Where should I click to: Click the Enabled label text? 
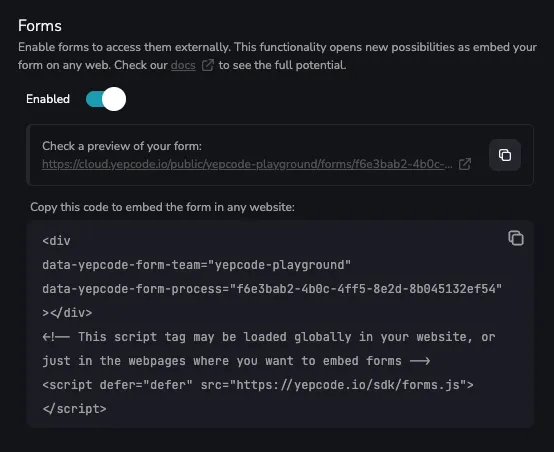48,99
